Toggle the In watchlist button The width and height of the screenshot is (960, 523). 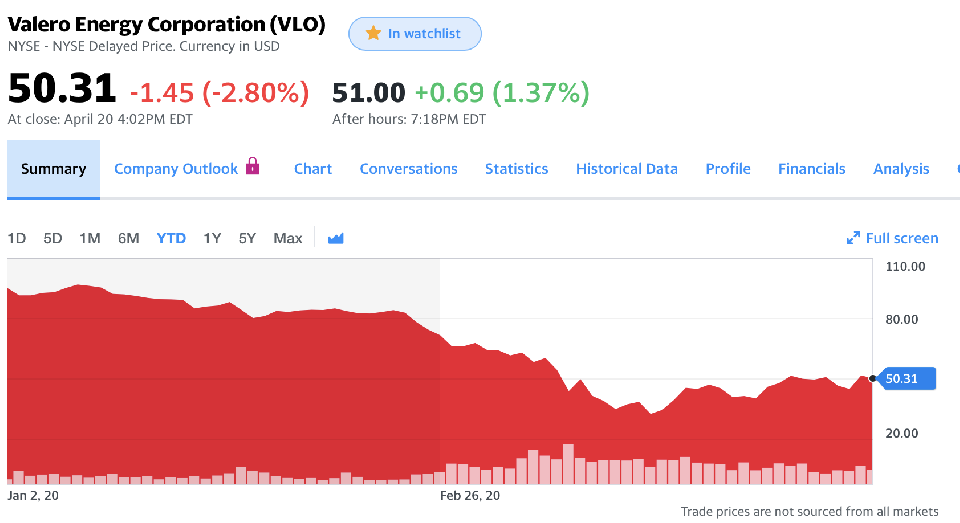pos(414,34)
